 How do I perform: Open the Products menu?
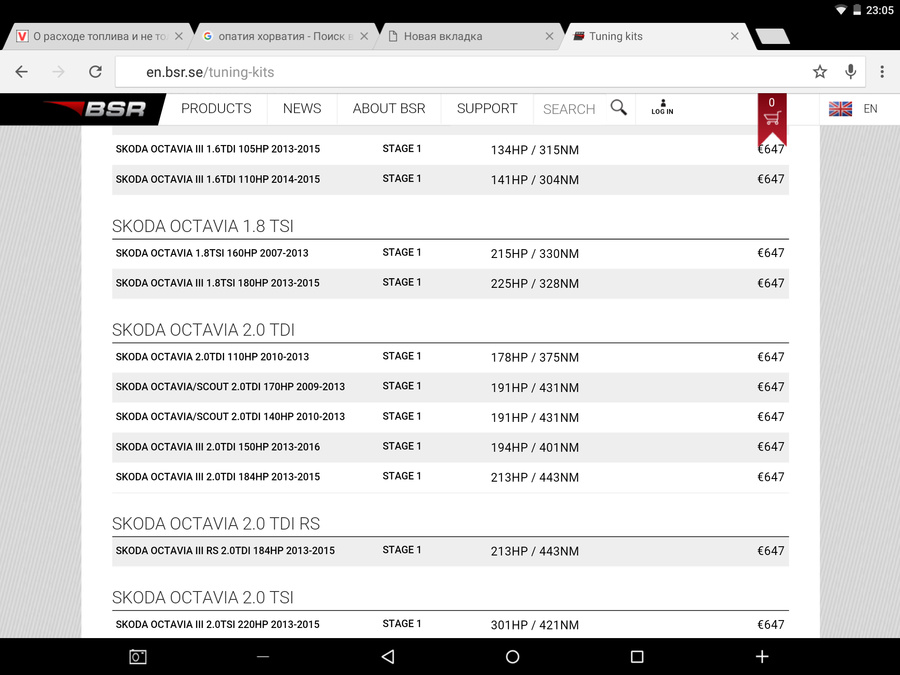click(x=216, y=108)
